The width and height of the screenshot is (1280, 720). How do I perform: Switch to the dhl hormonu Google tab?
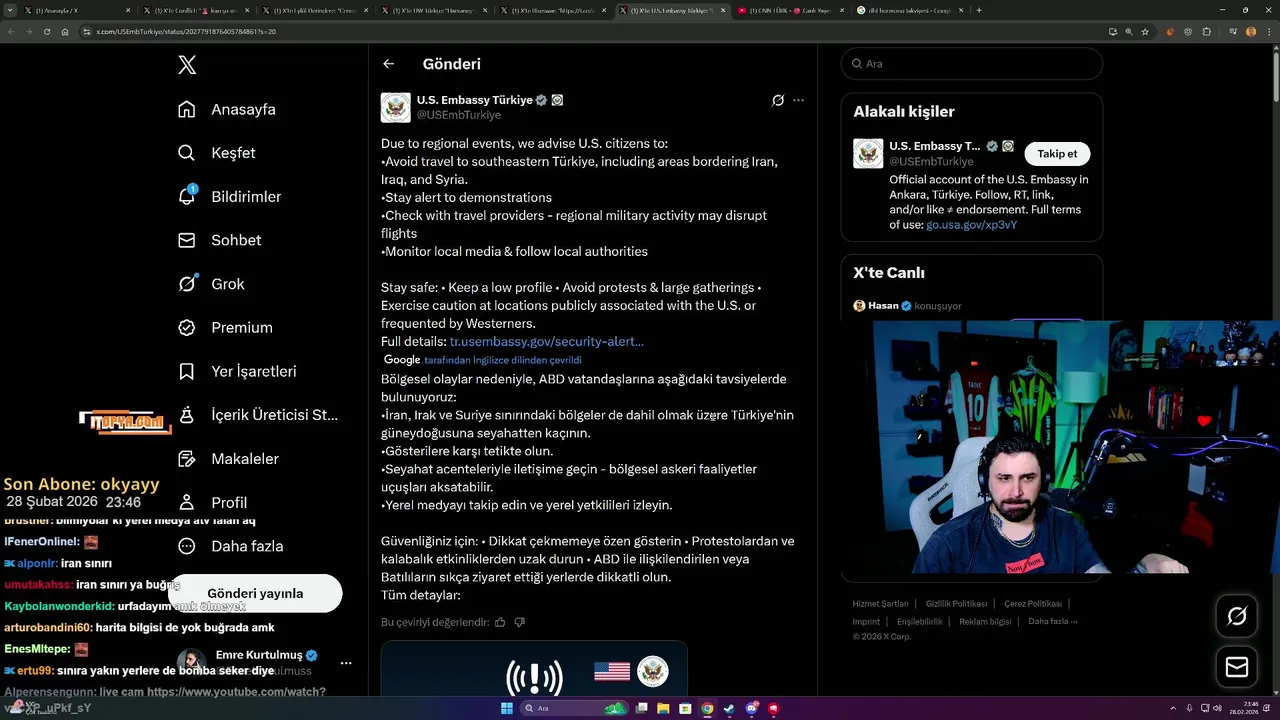(908, 10)
